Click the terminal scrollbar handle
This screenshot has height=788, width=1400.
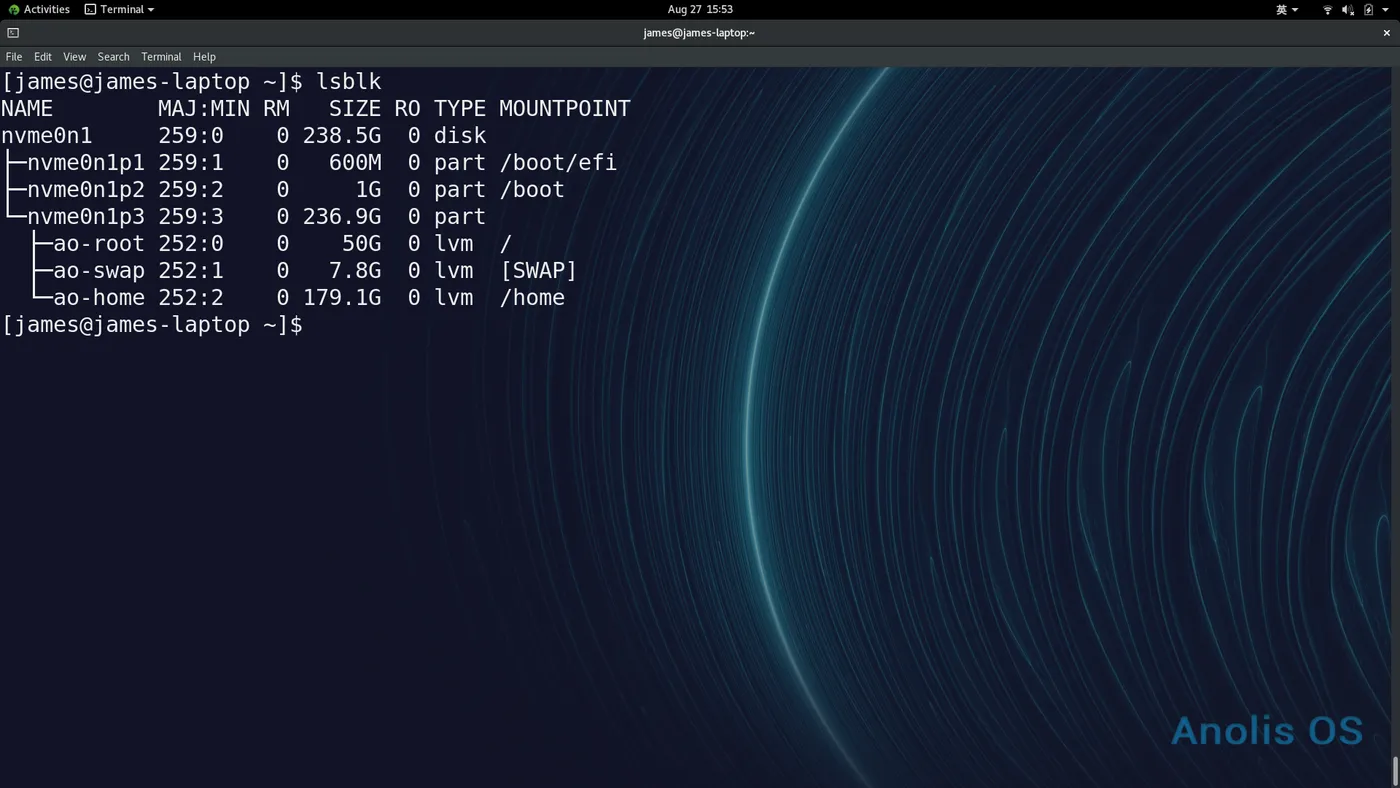pos(1395,771)
